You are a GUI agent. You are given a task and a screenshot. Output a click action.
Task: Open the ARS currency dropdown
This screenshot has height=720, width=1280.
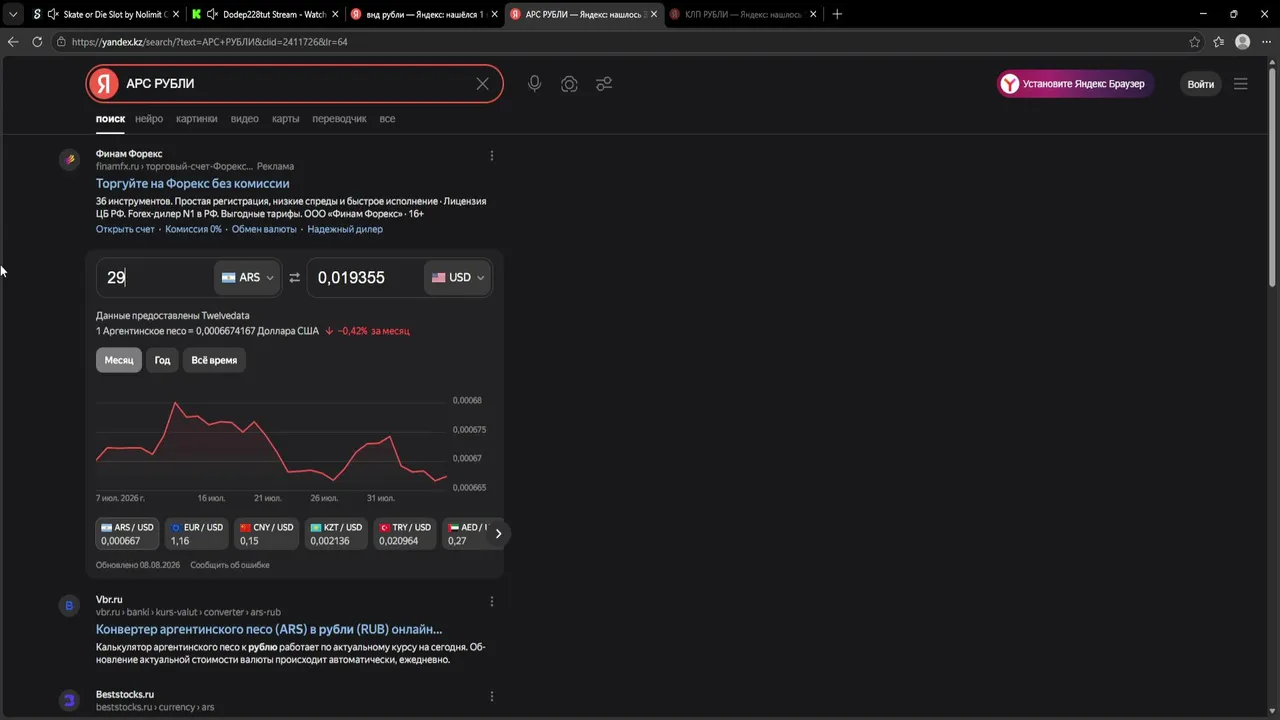click(248, 278)
